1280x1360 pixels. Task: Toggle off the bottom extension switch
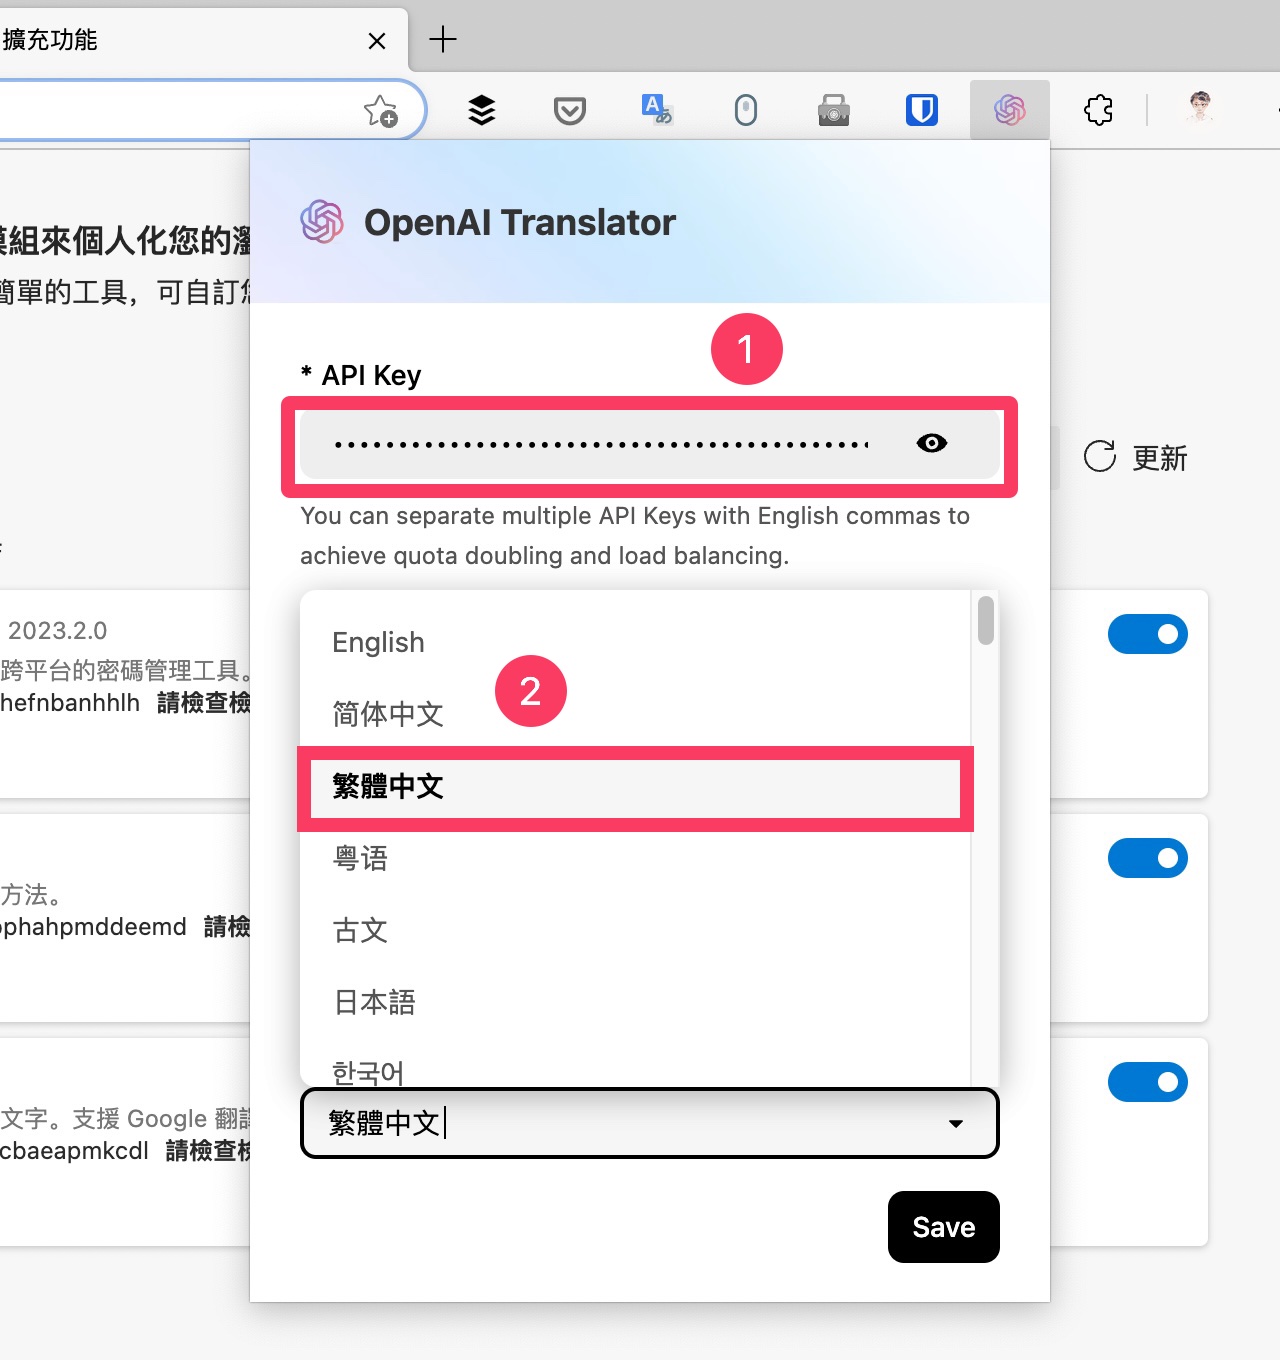(x=1147, y=1081)
